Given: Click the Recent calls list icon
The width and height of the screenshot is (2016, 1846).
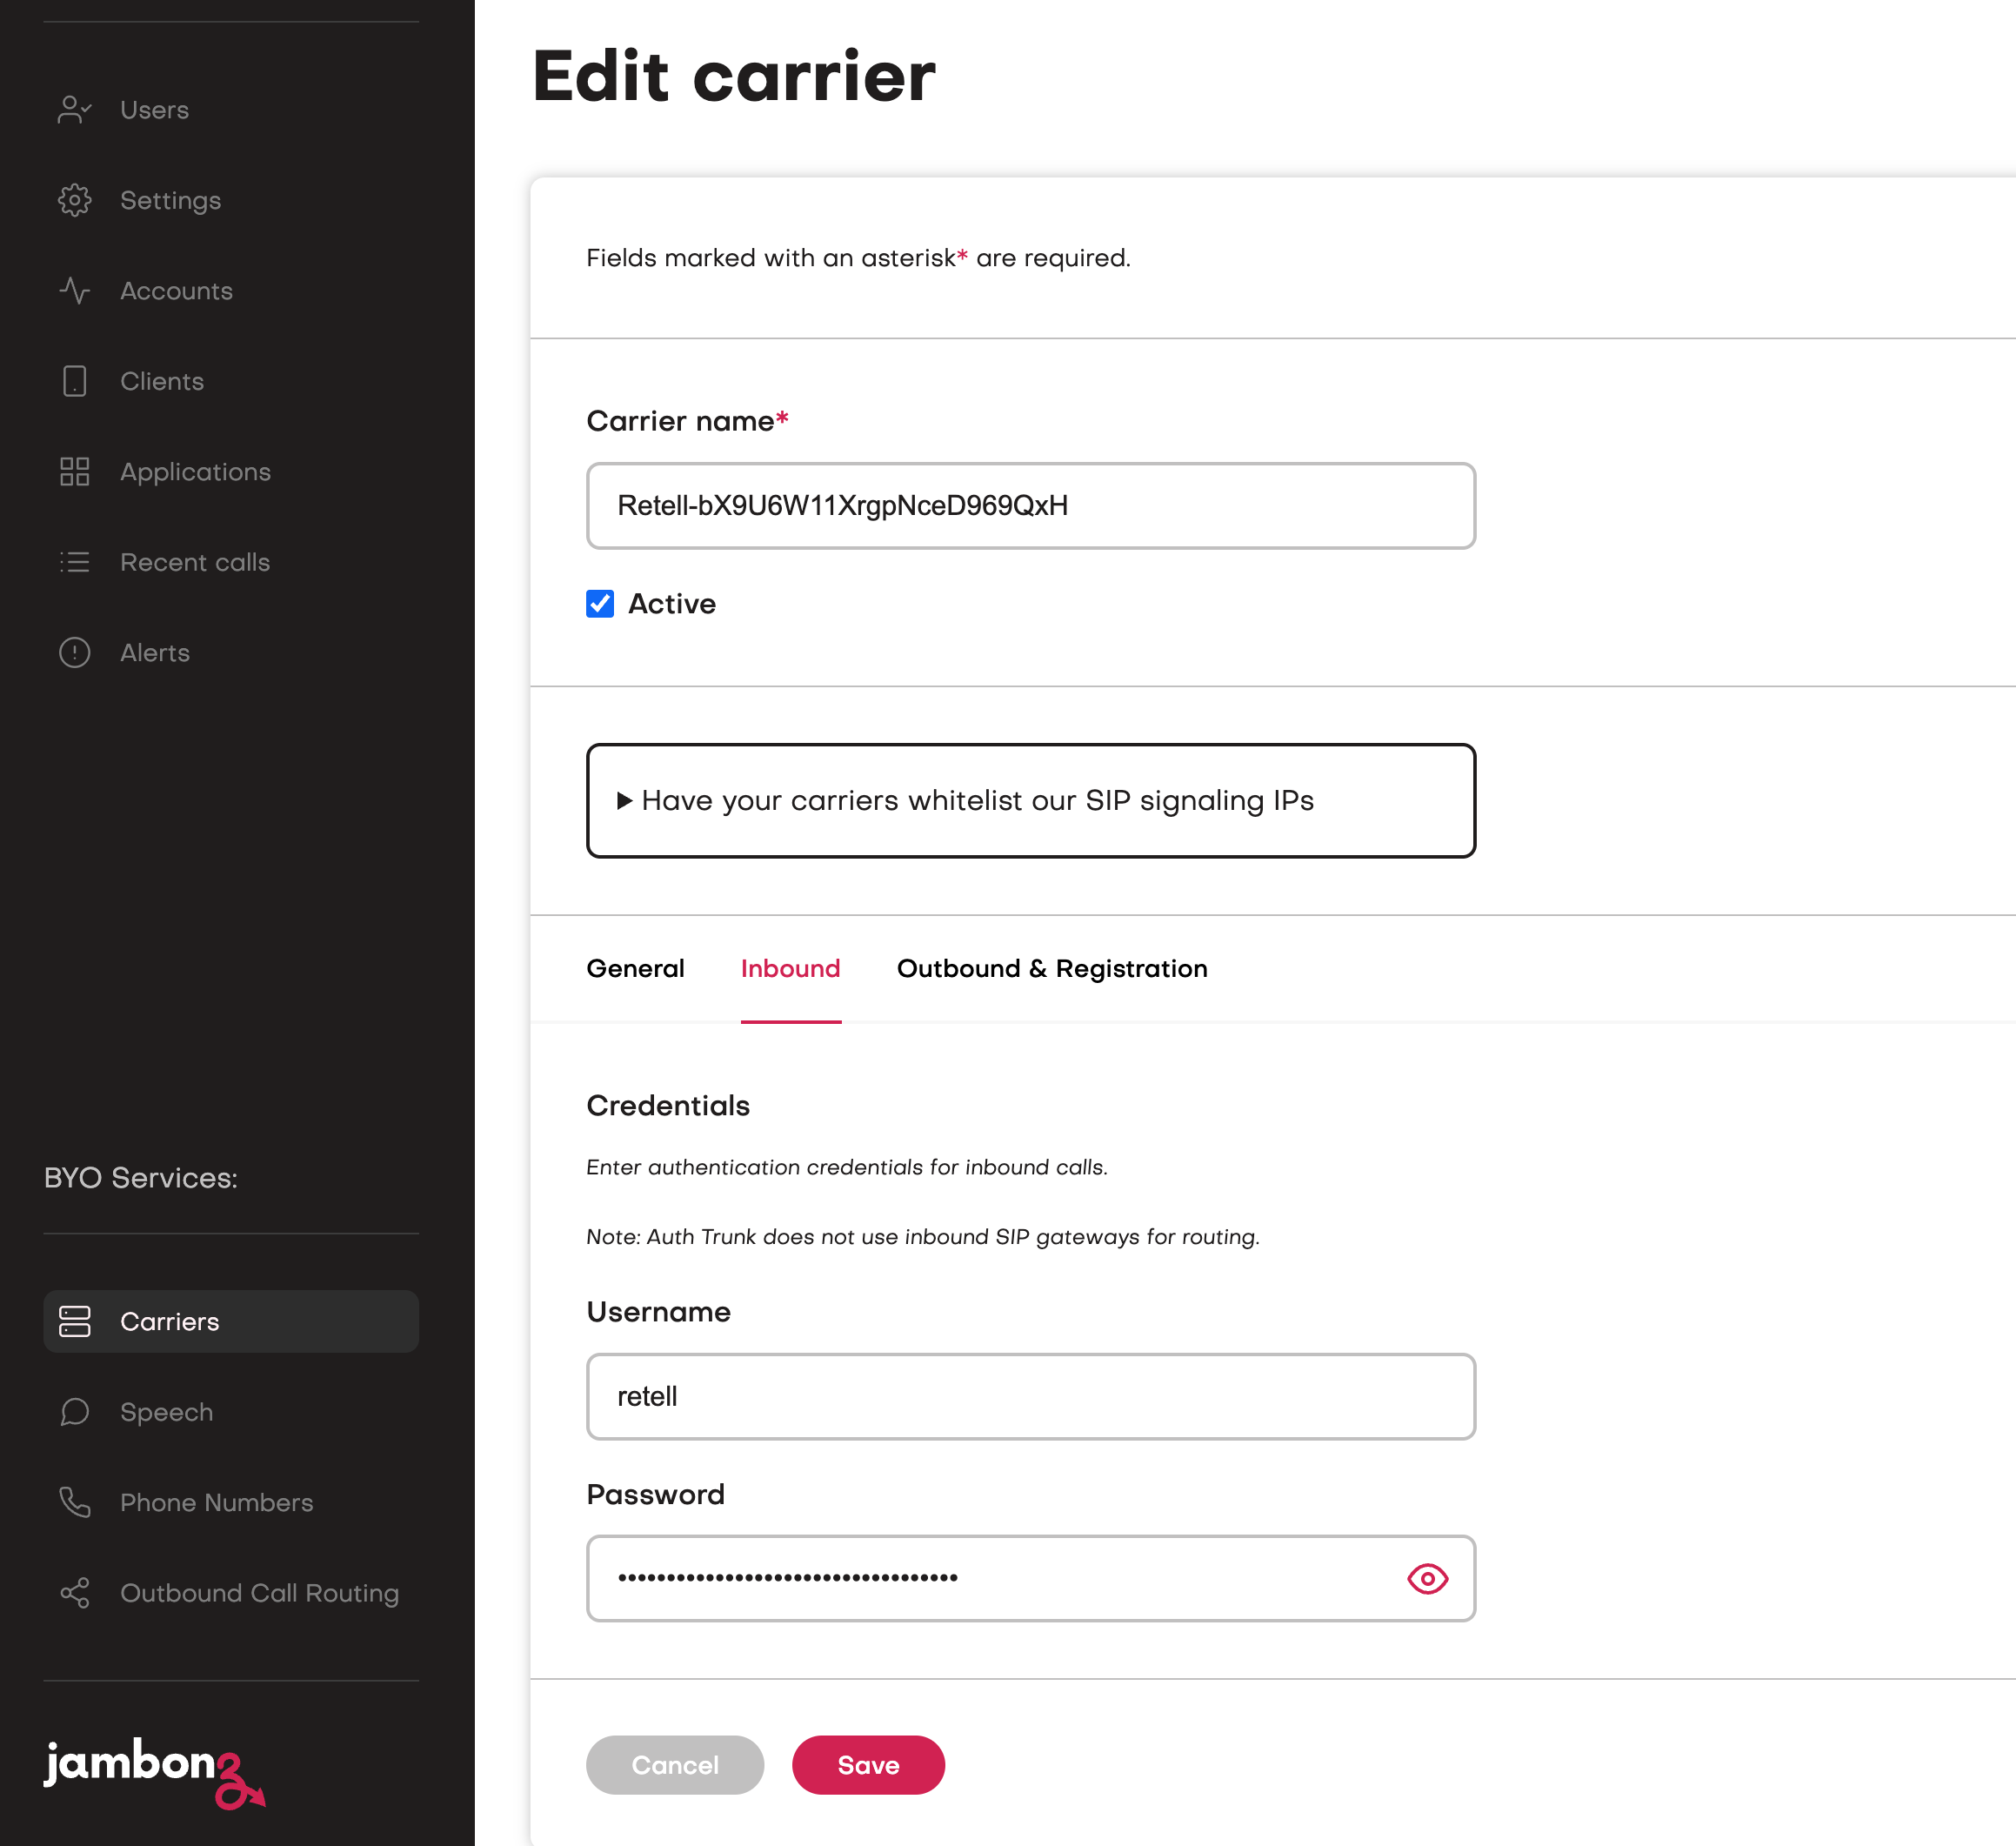Looking at the screenshot, I should click(75, 562).
